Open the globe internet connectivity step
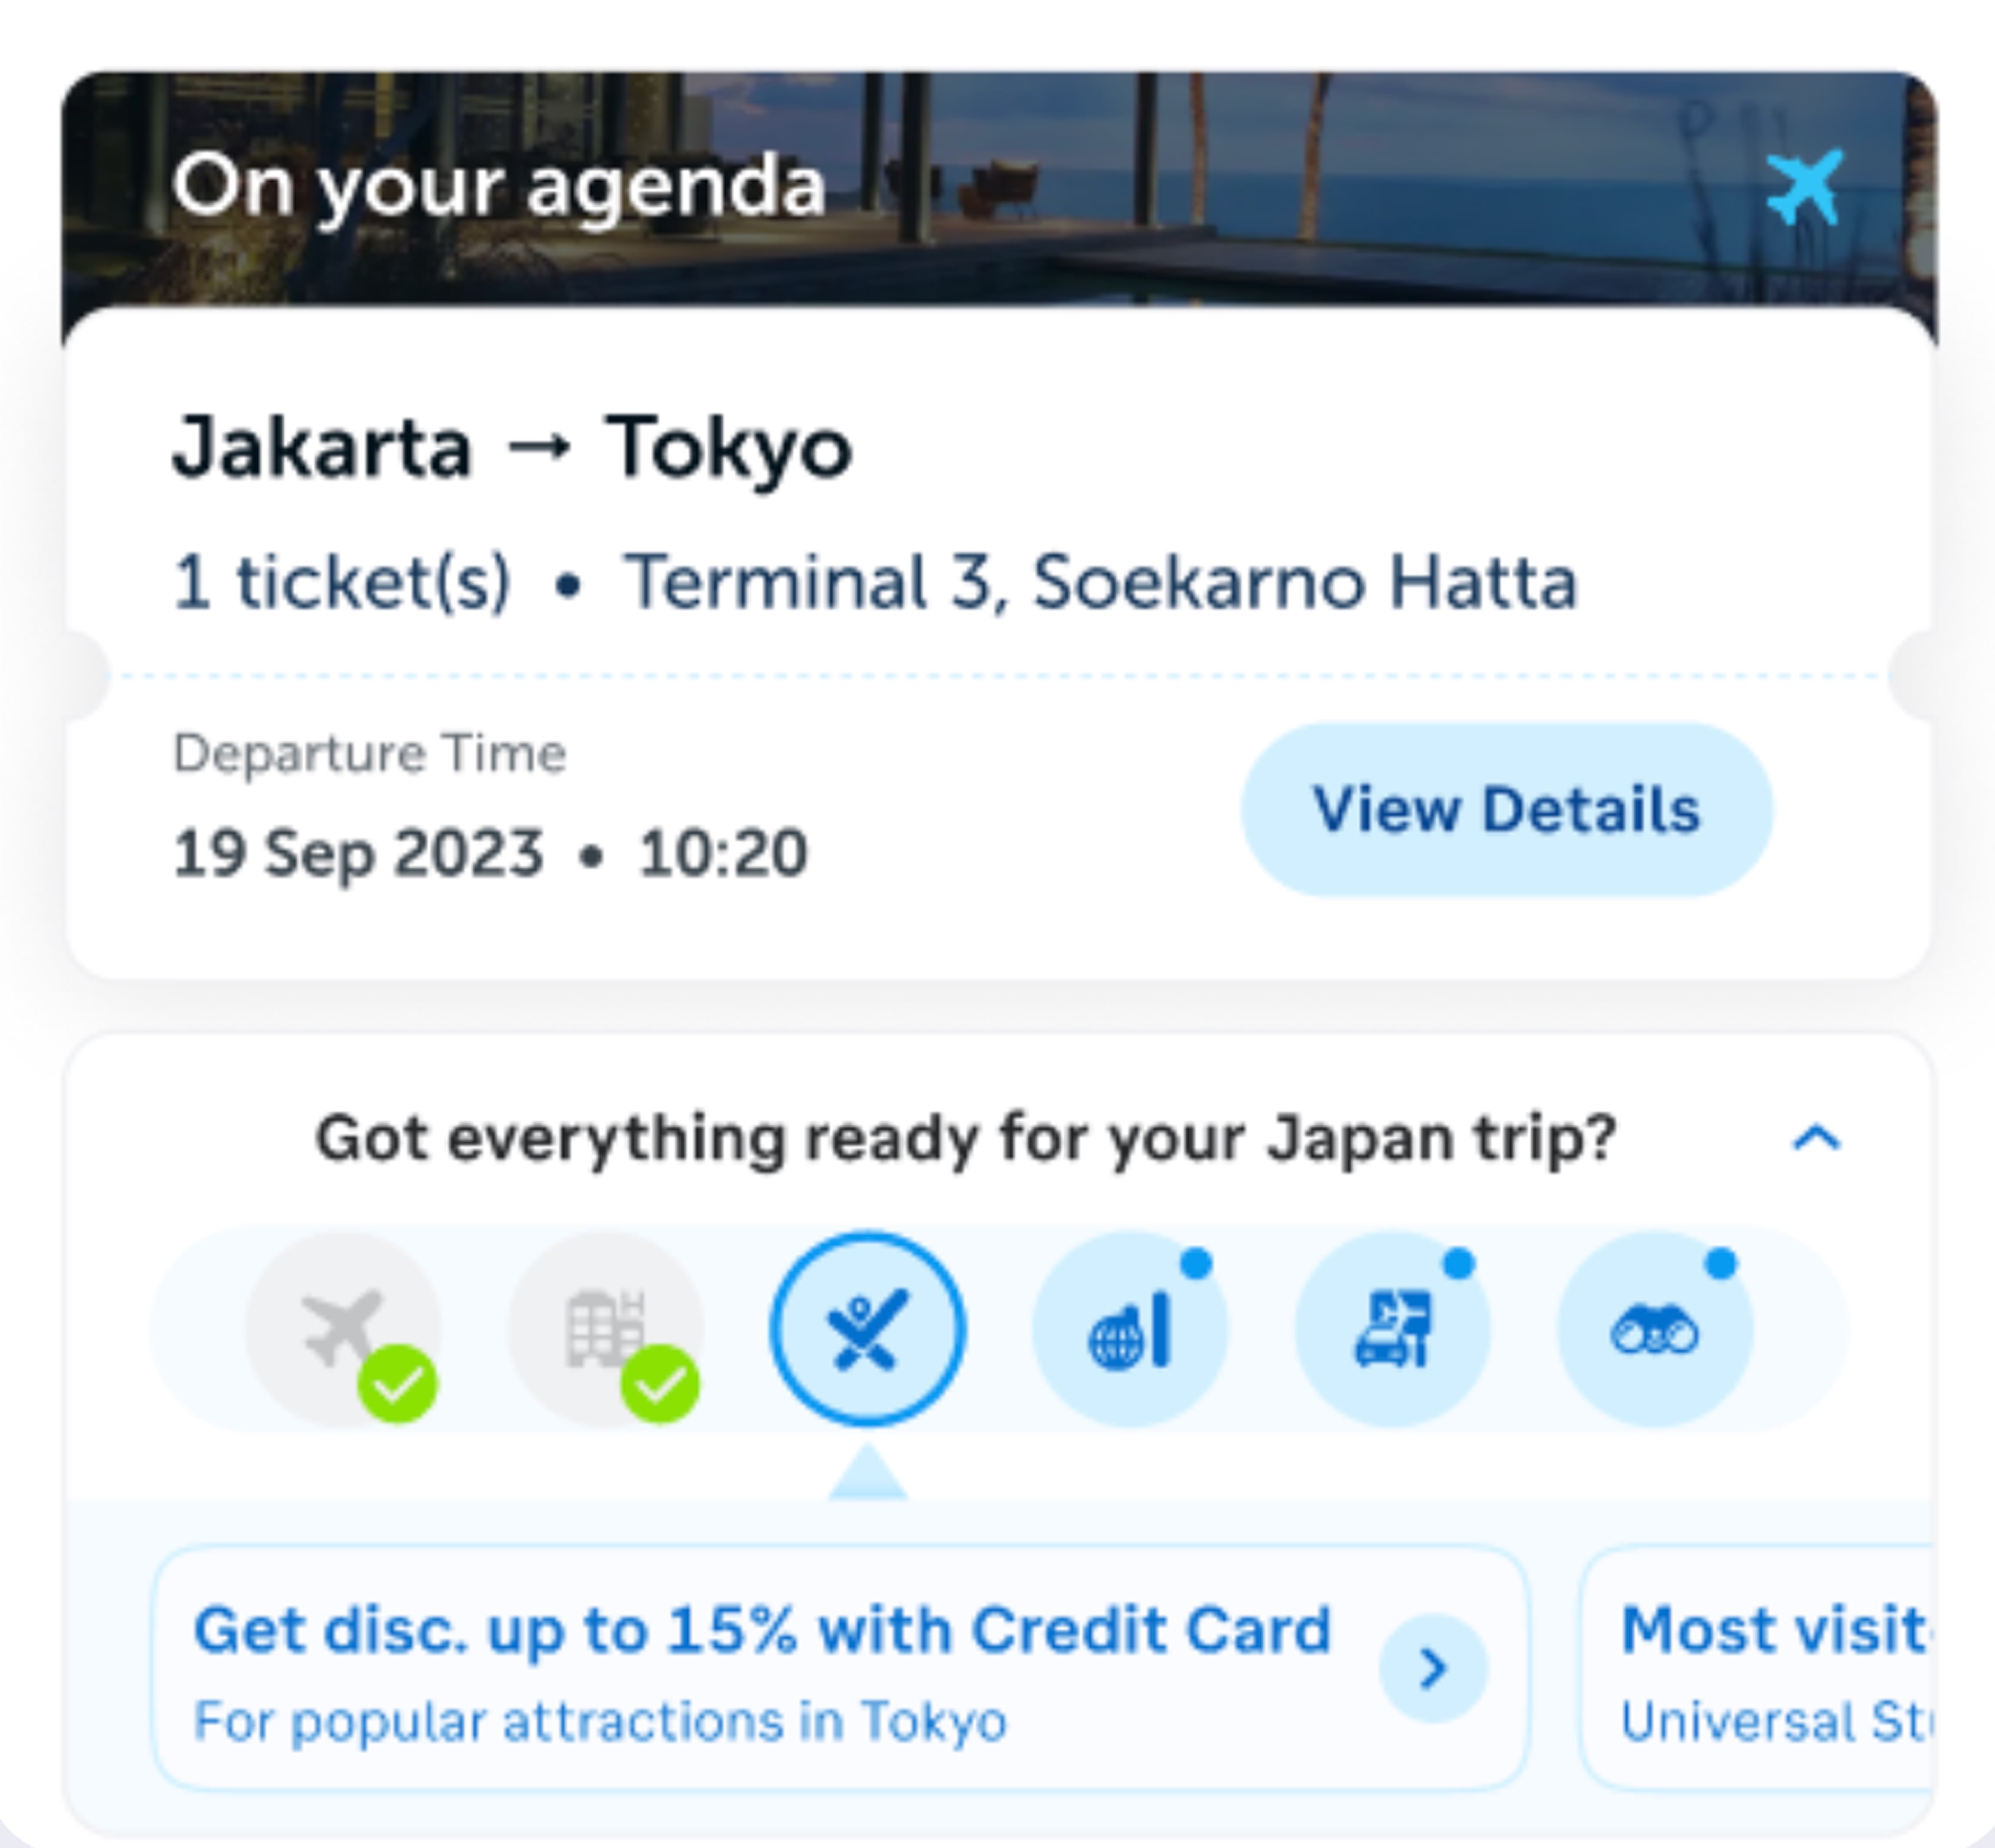Screen dimensions: 1995x1848 1129,1329
